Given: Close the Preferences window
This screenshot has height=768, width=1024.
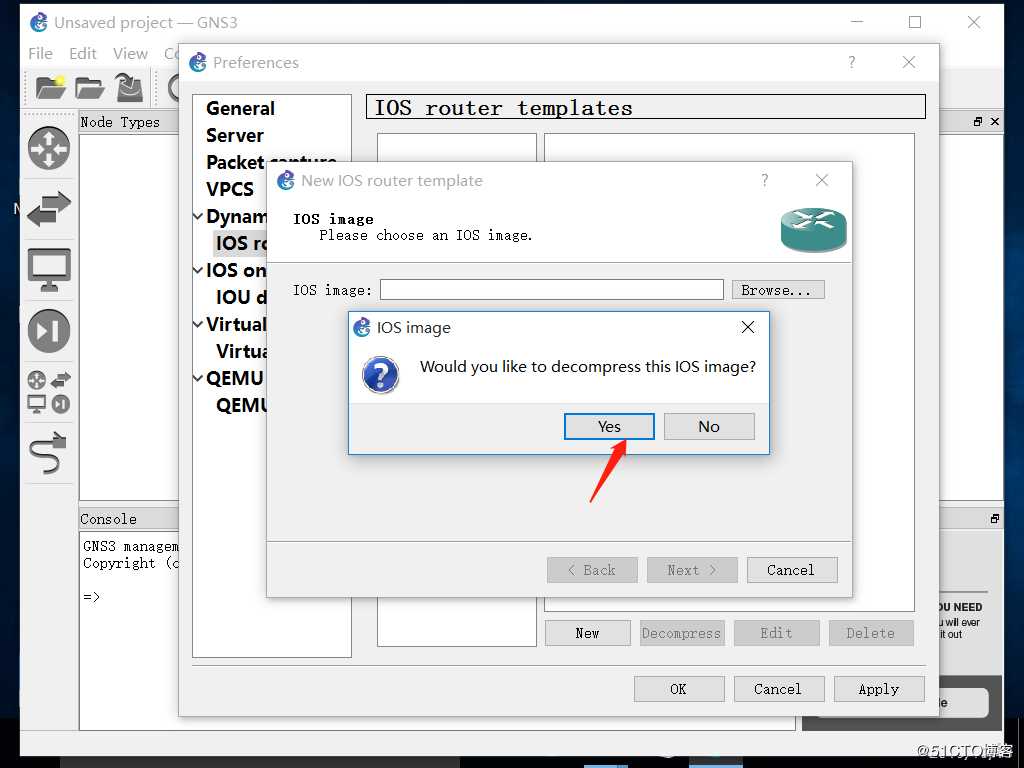Looking at the screenshot, I should [x=908, y=62].
